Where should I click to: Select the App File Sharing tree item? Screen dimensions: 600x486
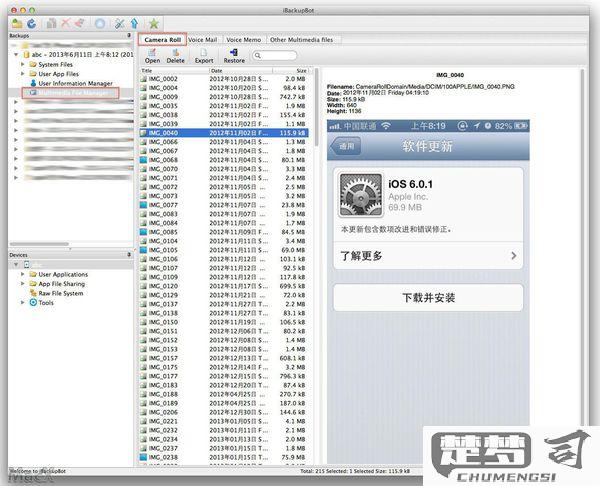[62, 284]
